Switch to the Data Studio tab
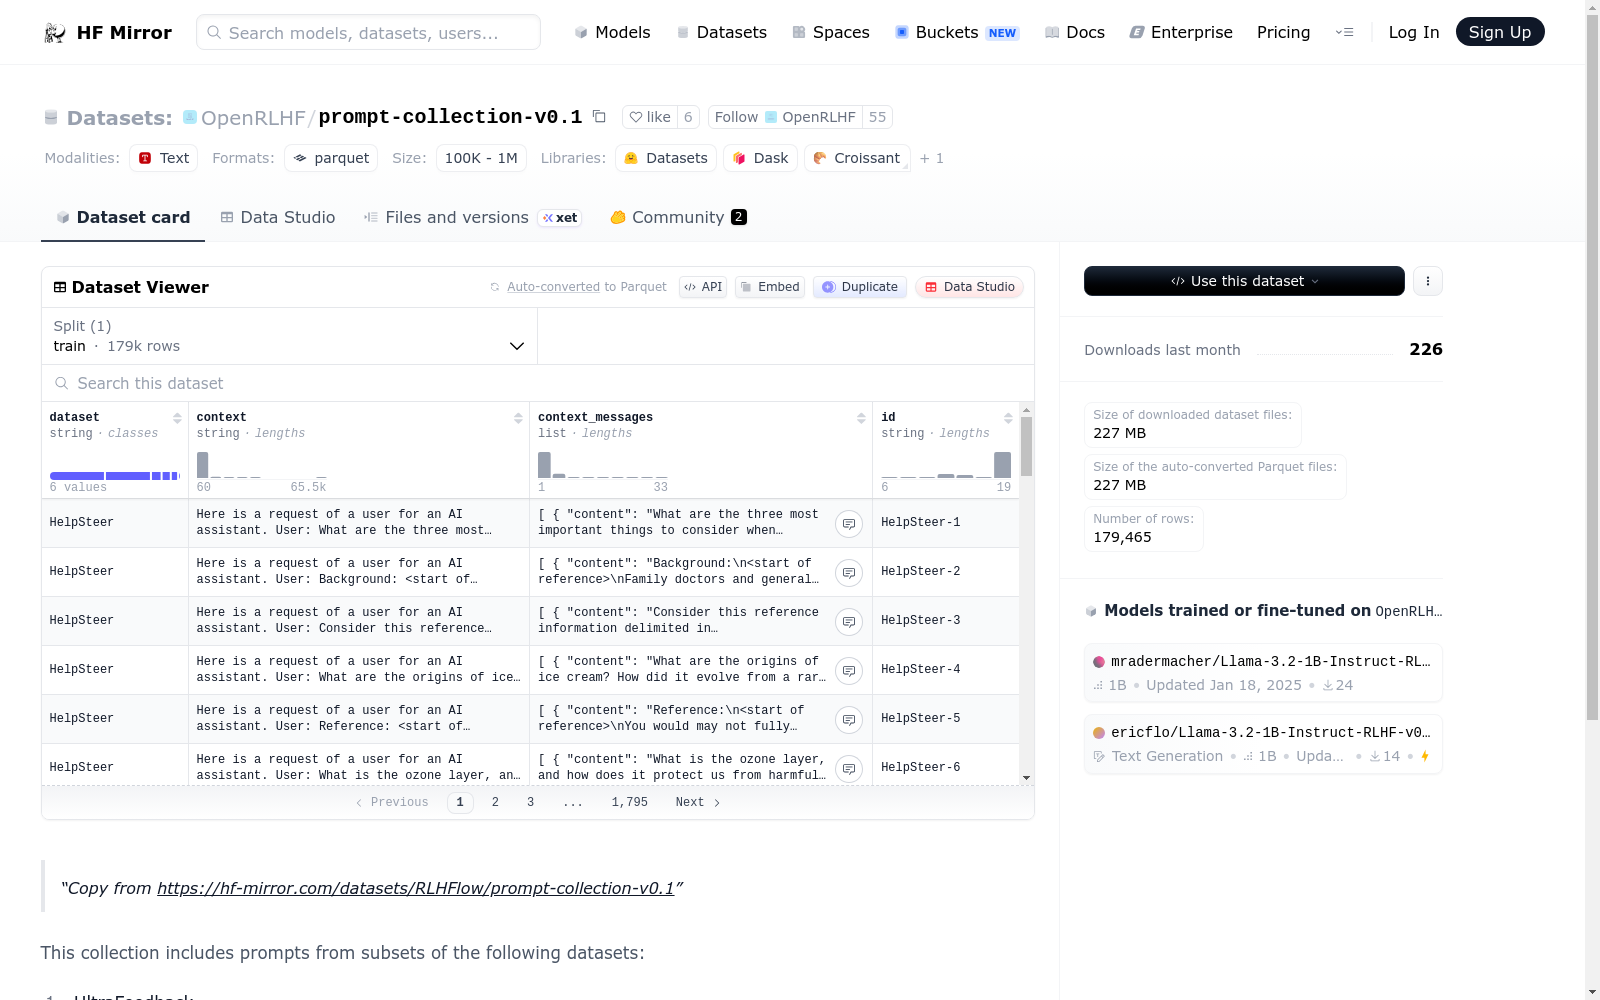 pos(278,217)
